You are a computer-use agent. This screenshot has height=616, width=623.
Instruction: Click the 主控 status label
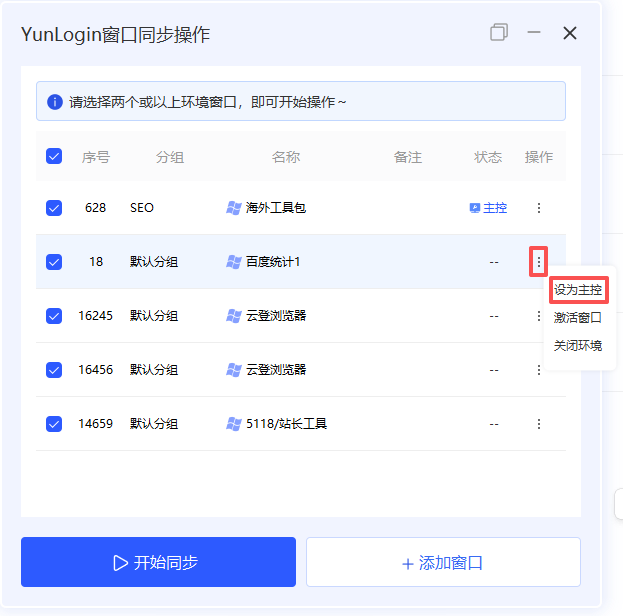click(495, 208)
